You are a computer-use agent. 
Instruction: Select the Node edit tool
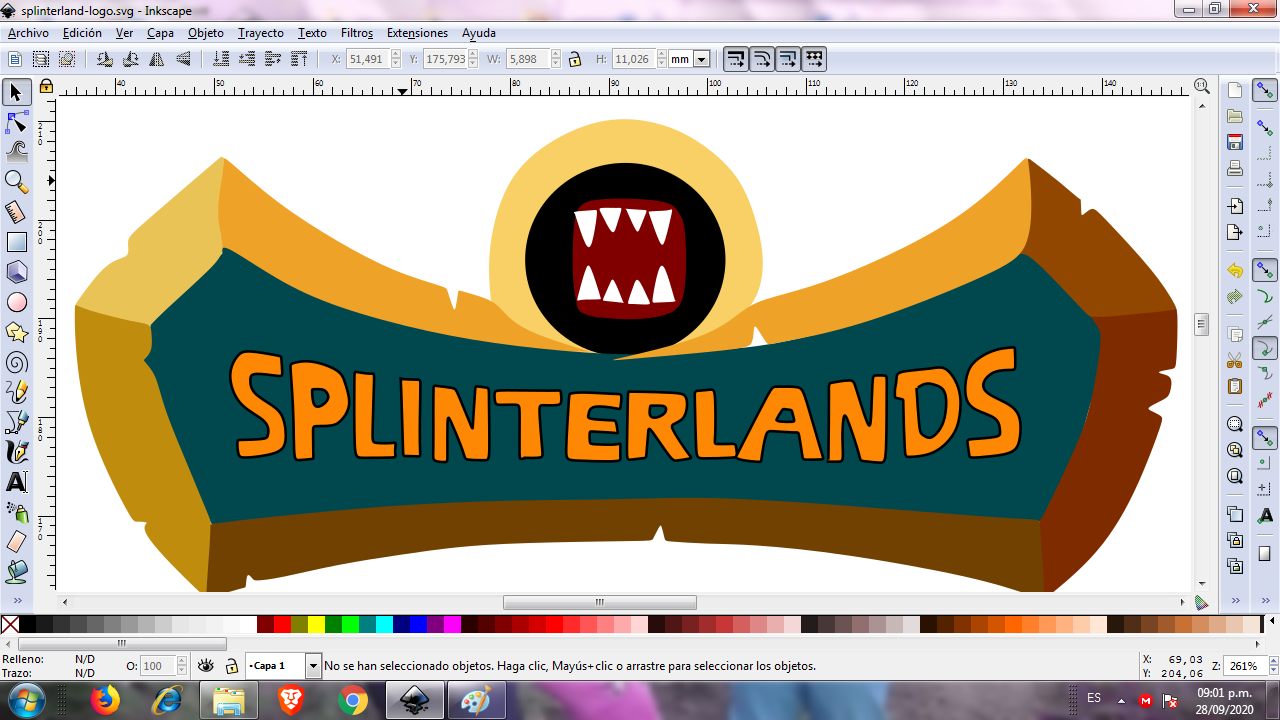pyautogui.click(x=16, y=122)
